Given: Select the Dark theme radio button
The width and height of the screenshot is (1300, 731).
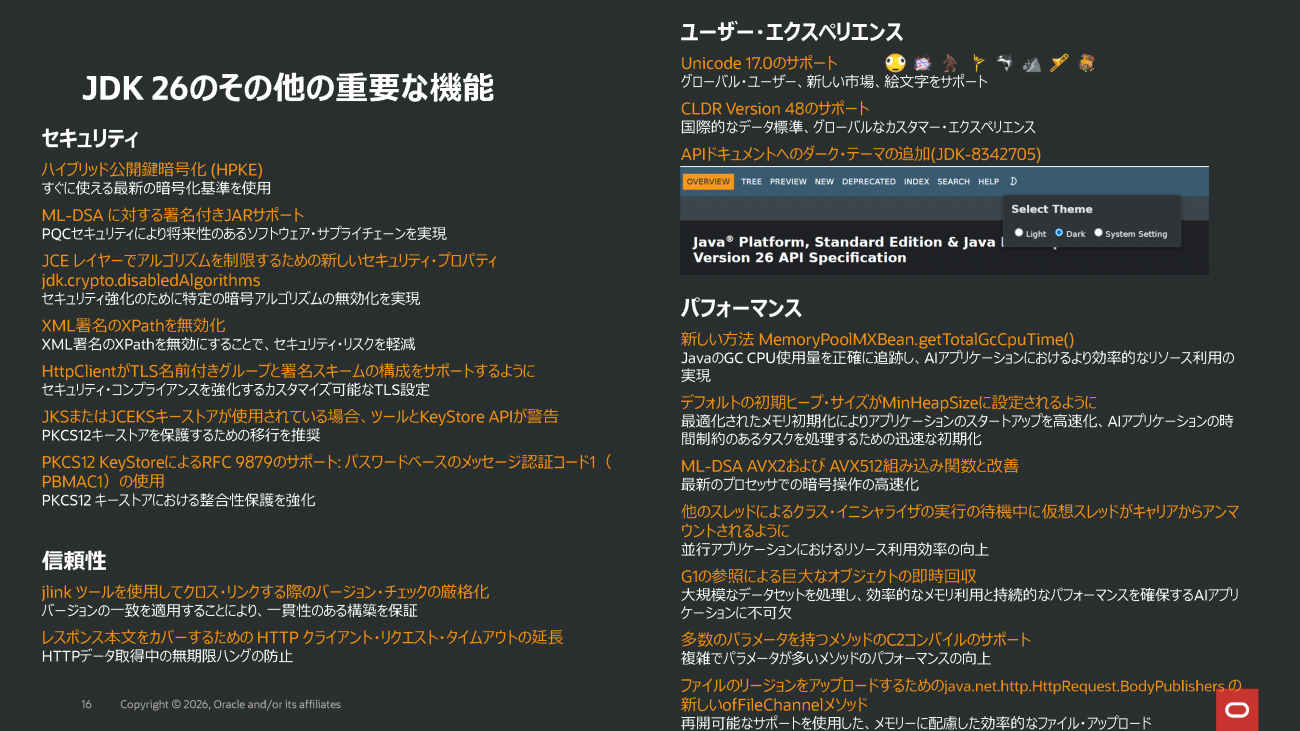Looking at the screenshot, I should click(x=1059, y=233).
